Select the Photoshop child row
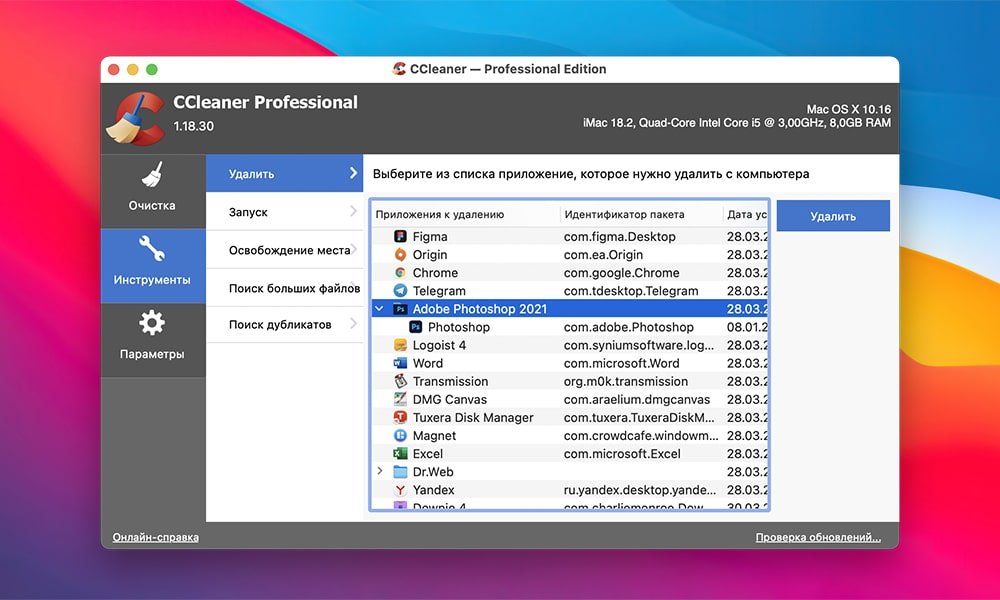This screenshot has width=1000, height=600. coord(458,327)
